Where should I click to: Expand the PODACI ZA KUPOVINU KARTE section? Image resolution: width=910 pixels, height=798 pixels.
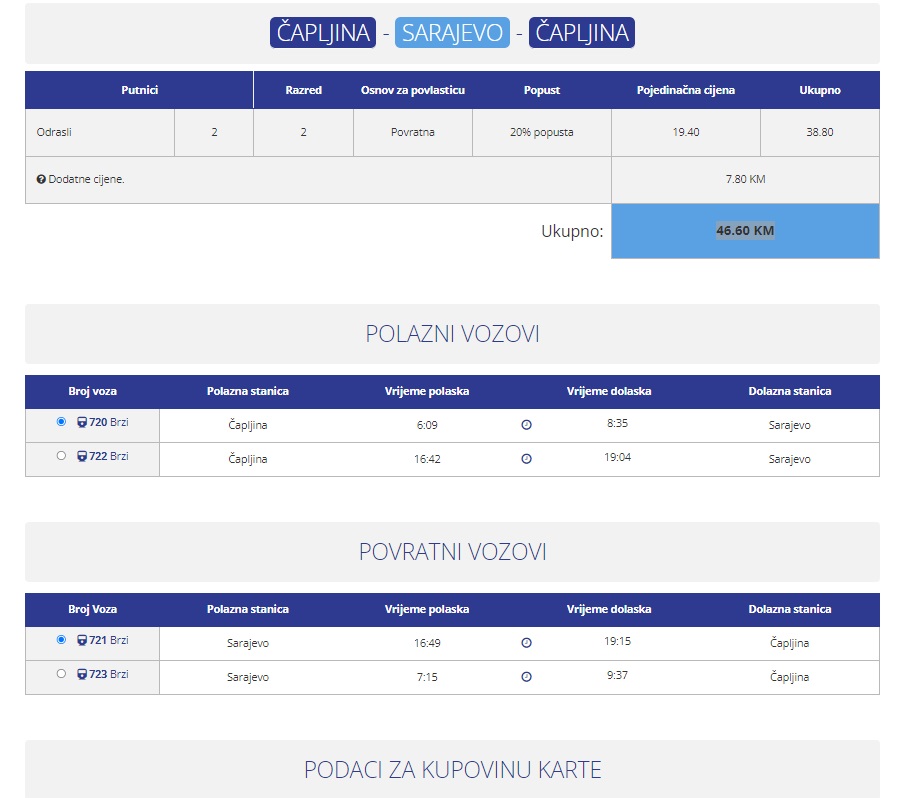tap(452, 770)
